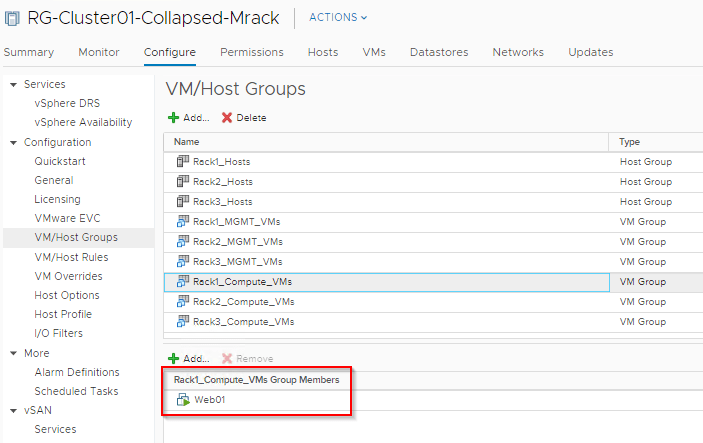
Task: Open Host Profile
Action: point(63,314)
